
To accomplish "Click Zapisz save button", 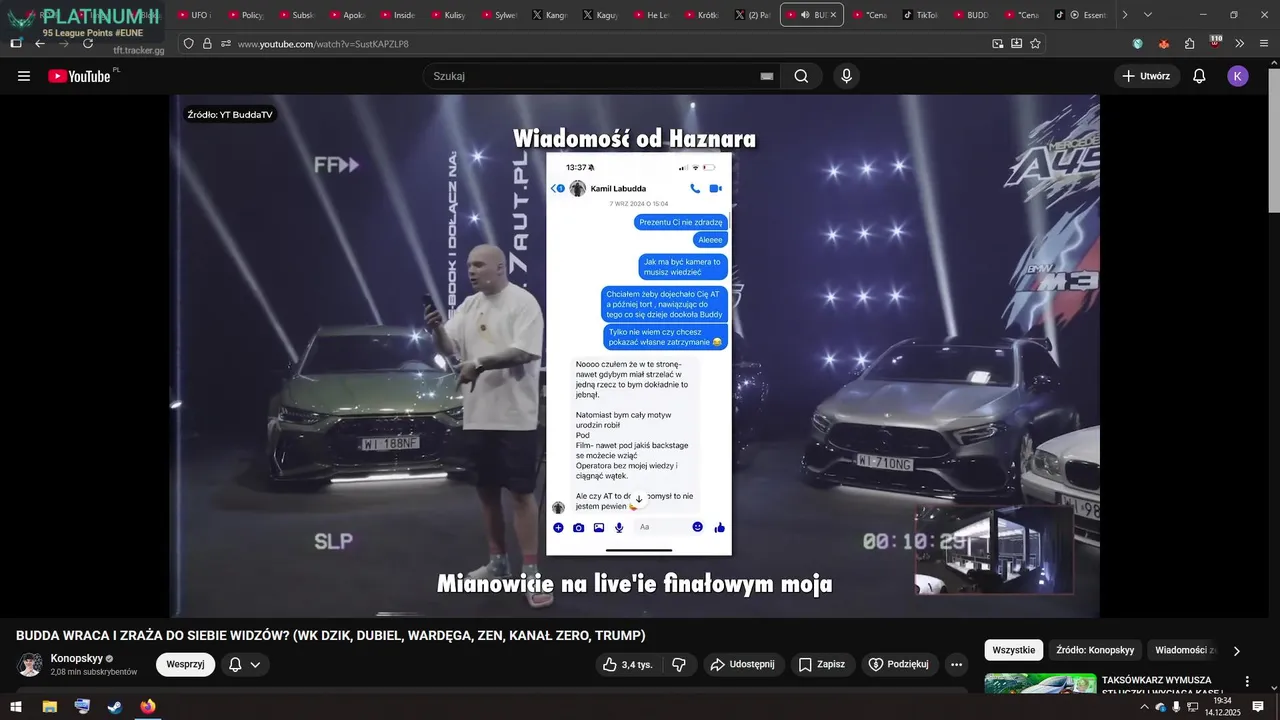I will point(821,664).
